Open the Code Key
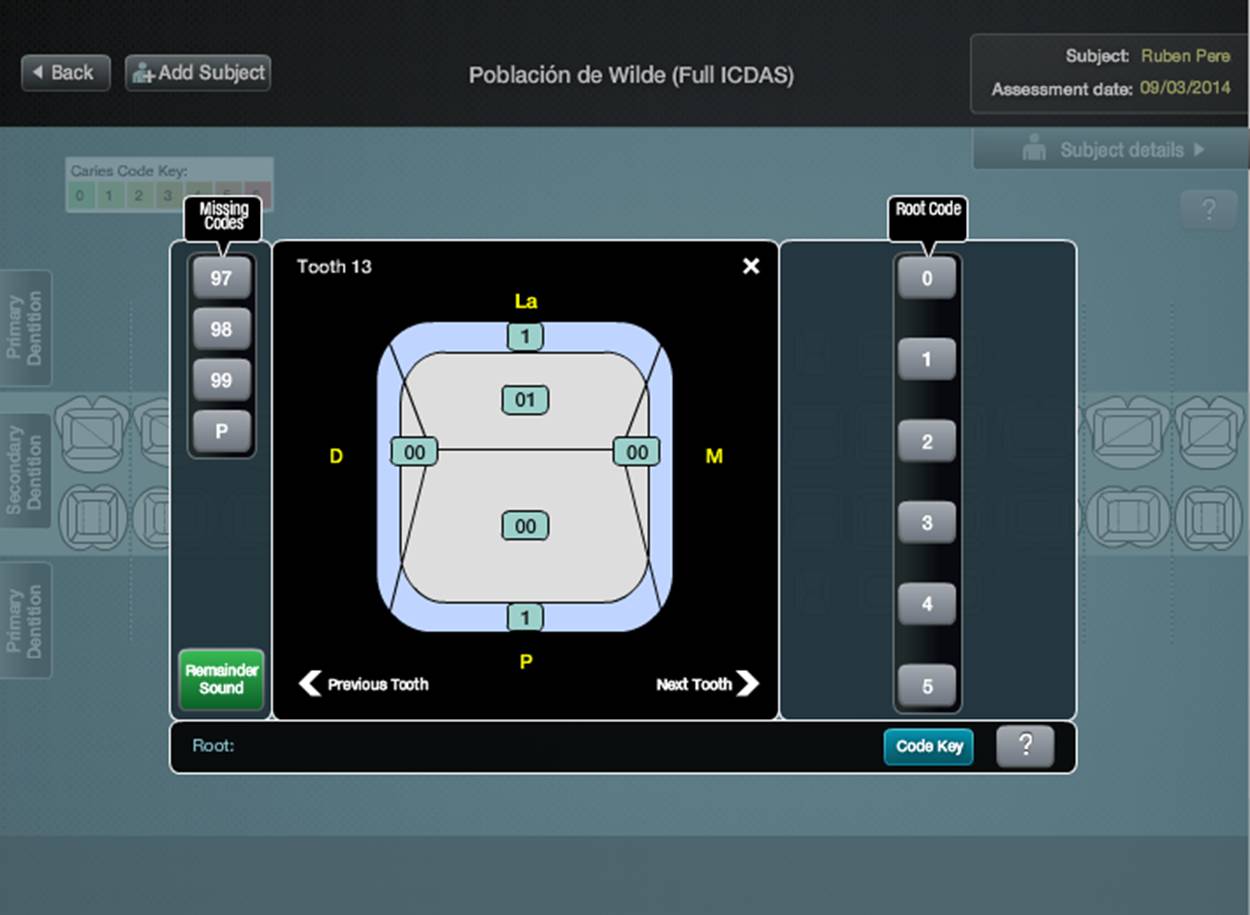The image size is (1250, 915). point(928,746)
